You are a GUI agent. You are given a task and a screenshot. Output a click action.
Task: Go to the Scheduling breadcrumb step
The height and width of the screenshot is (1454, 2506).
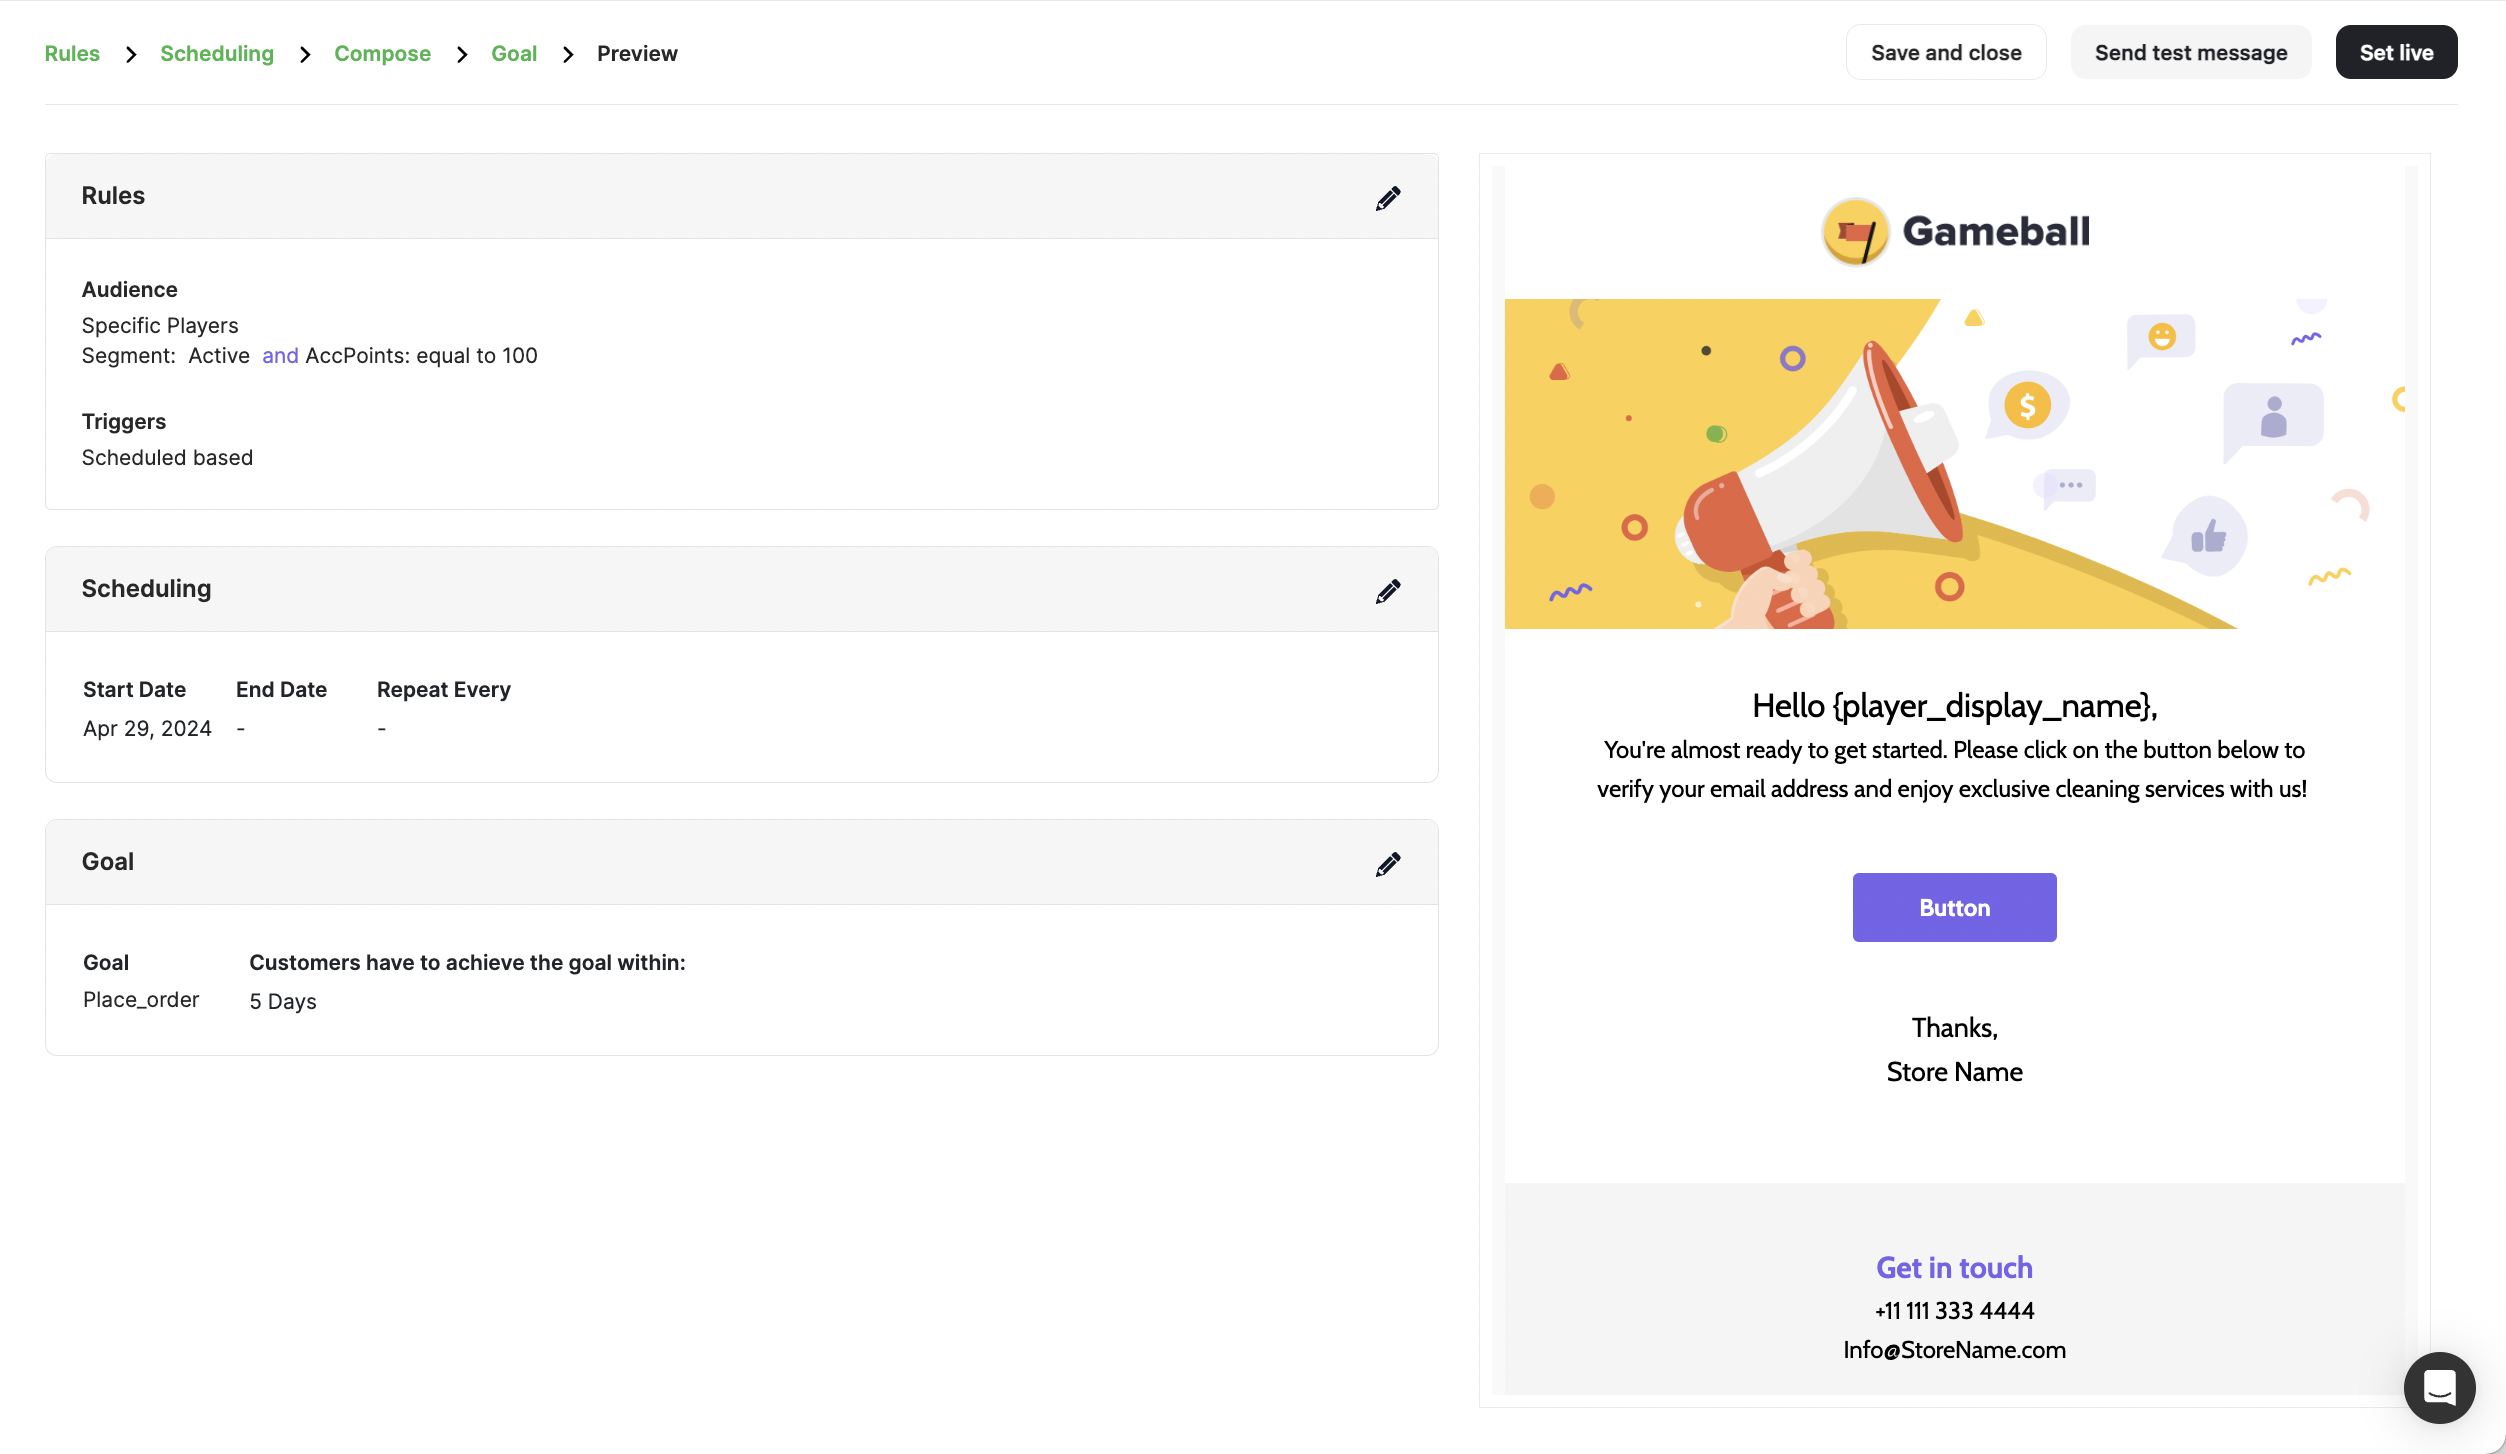click(217, 53)
